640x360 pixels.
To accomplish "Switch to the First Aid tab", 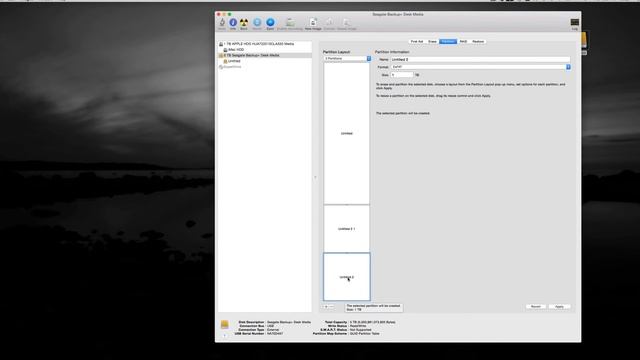I will click(x=417, y=42).
